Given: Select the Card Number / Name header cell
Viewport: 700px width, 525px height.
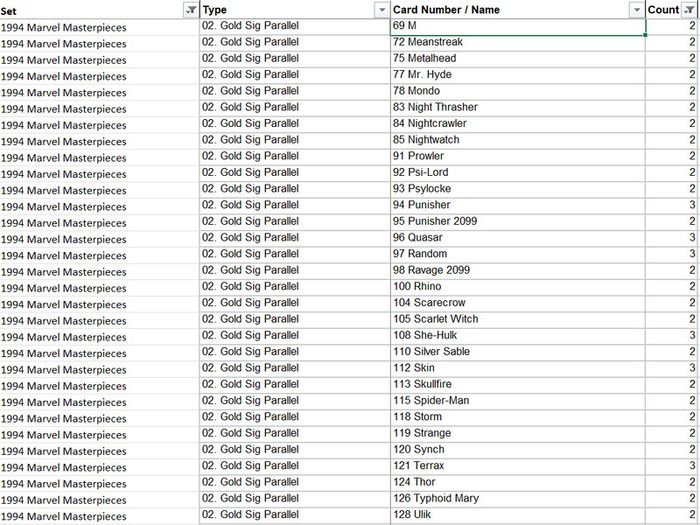Looking at the screenshot, I should coord(518,10).
